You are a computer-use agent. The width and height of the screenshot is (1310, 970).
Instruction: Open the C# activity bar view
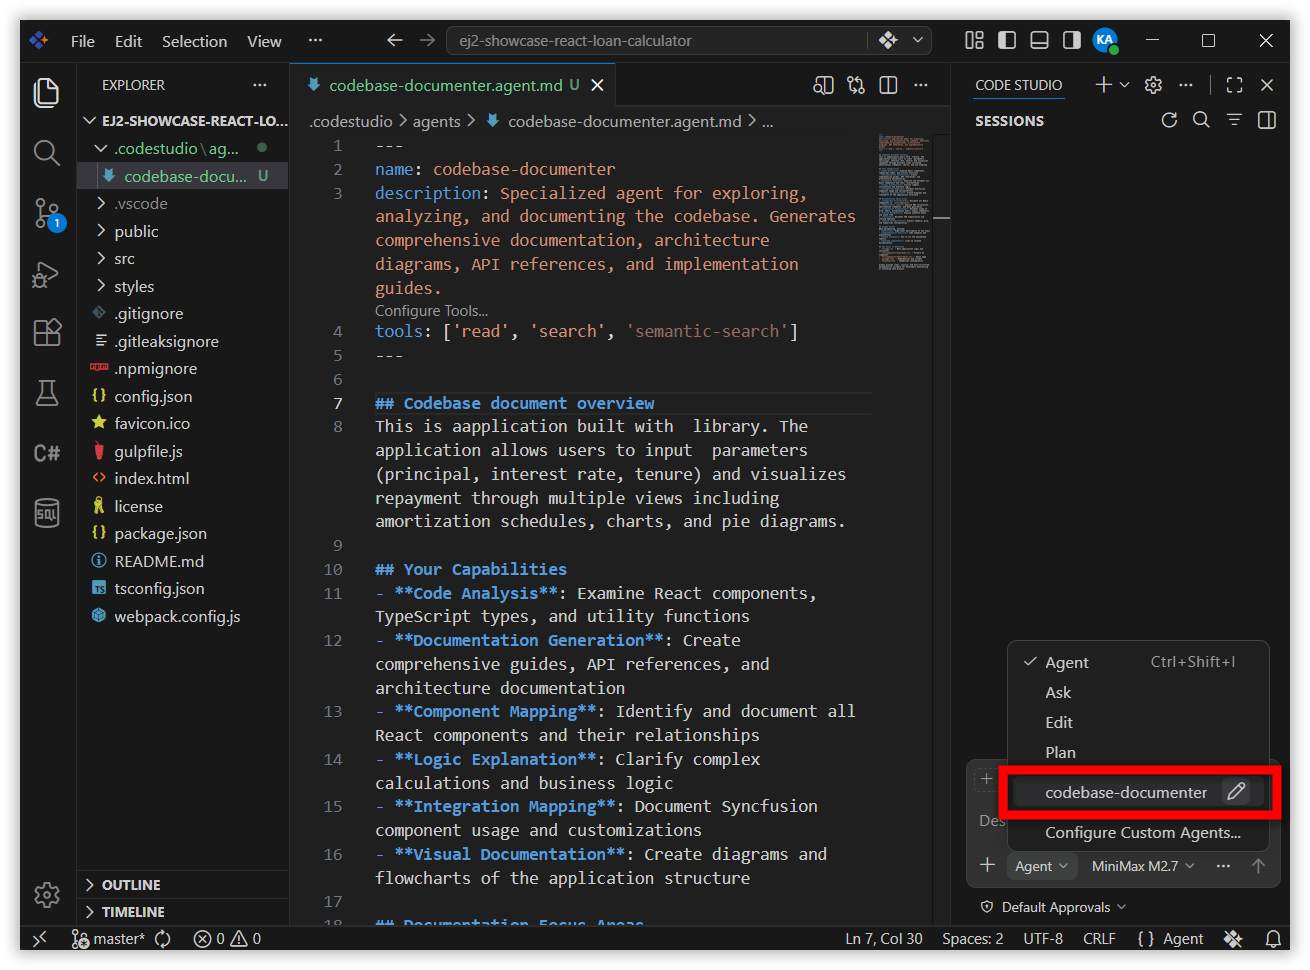point(47,453)
